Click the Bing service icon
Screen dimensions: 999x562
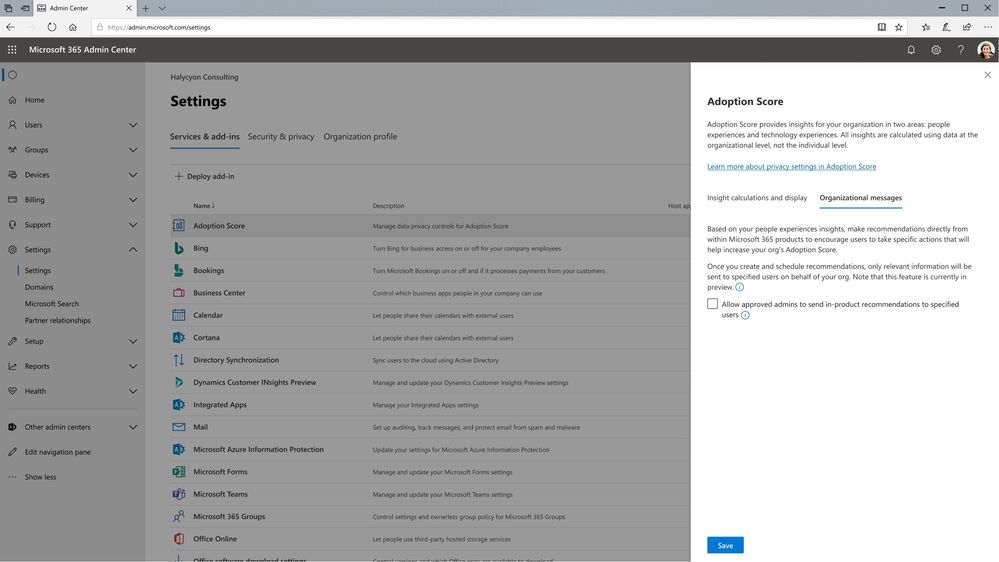179,248
